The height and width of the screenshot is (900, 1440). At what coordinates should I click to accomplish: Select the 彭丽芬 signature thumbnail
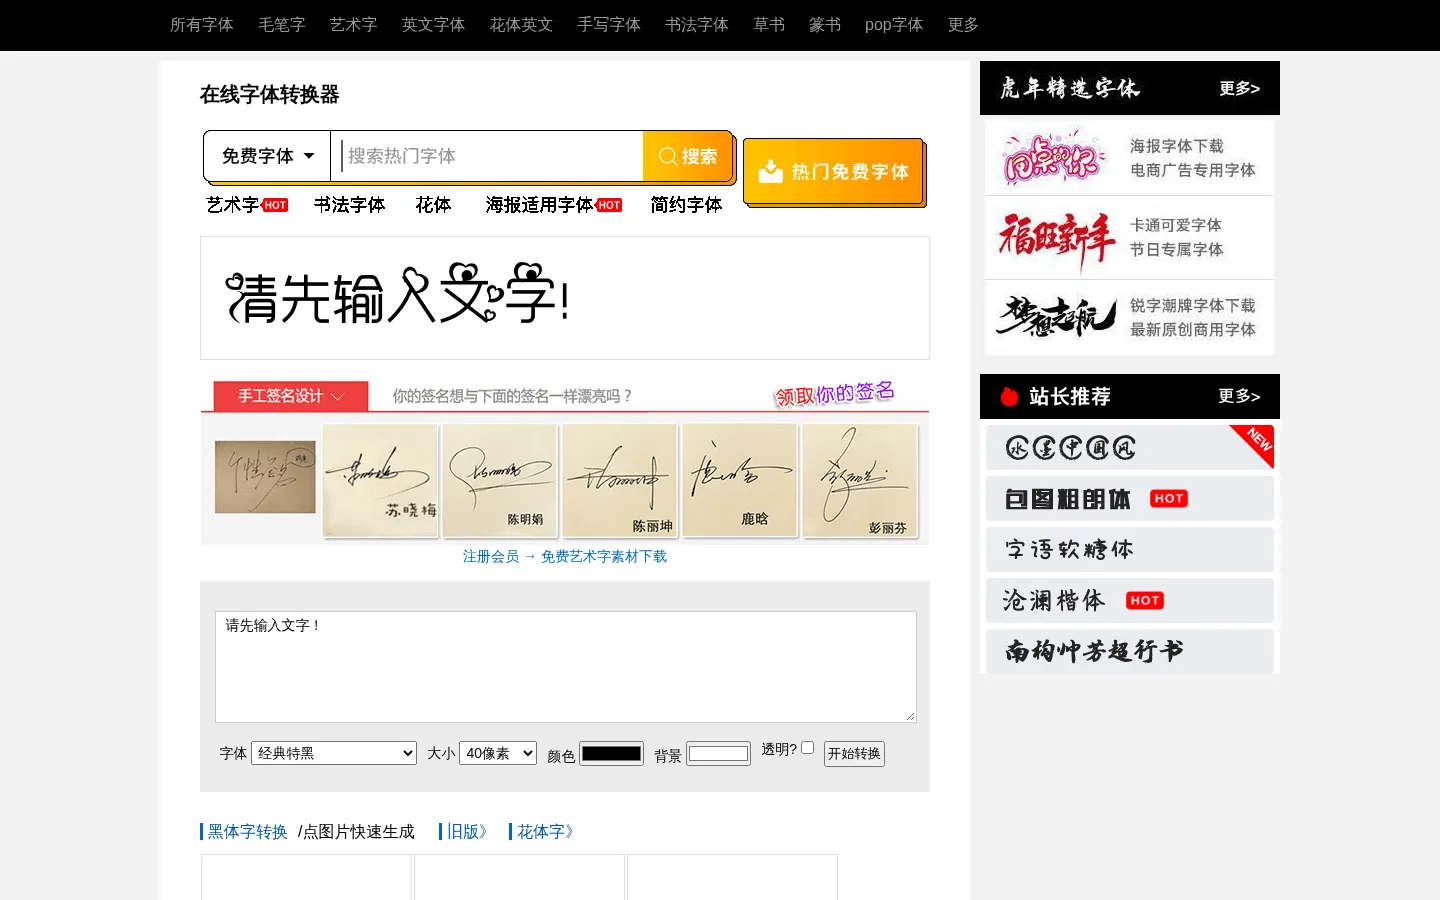860,481
